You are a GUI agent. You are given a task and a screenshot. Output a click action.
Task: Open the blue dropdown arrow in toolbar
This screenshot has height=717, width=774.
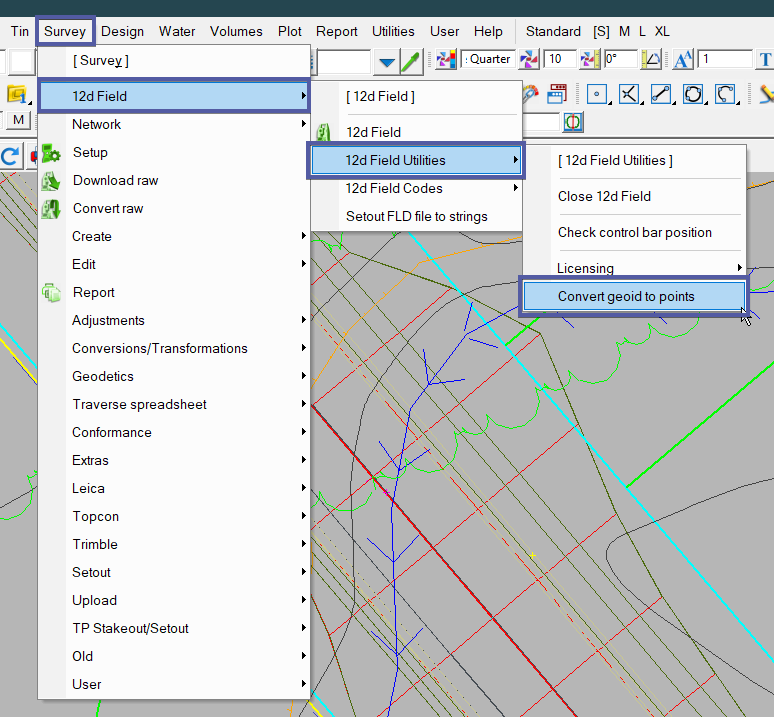point(387,62)
